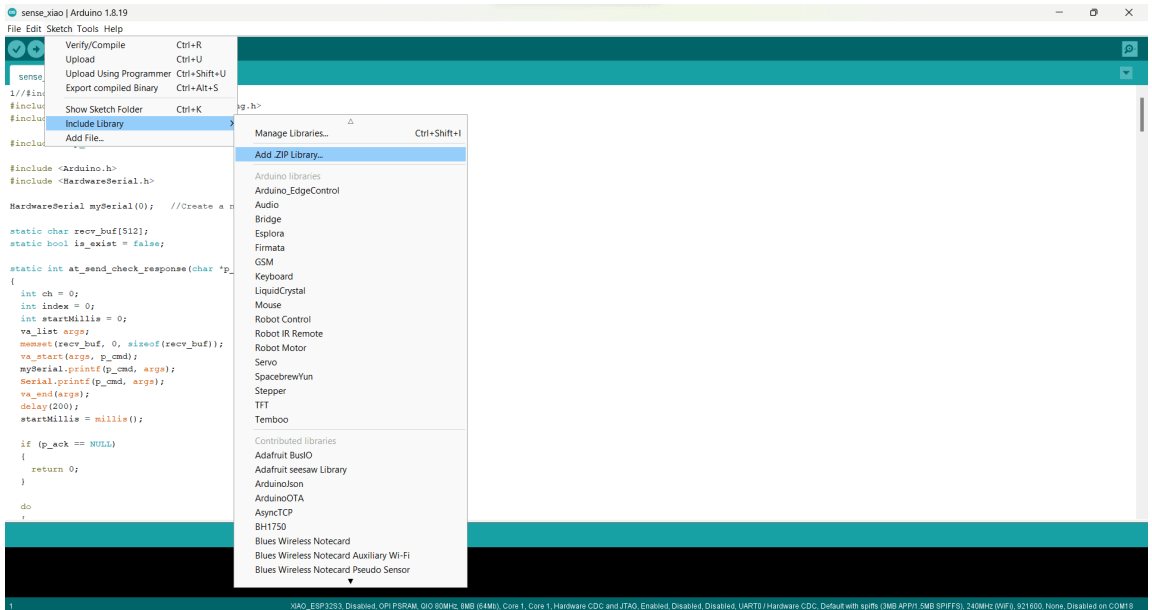
Task: Include the Temboo library
Action: click(350, 420)
